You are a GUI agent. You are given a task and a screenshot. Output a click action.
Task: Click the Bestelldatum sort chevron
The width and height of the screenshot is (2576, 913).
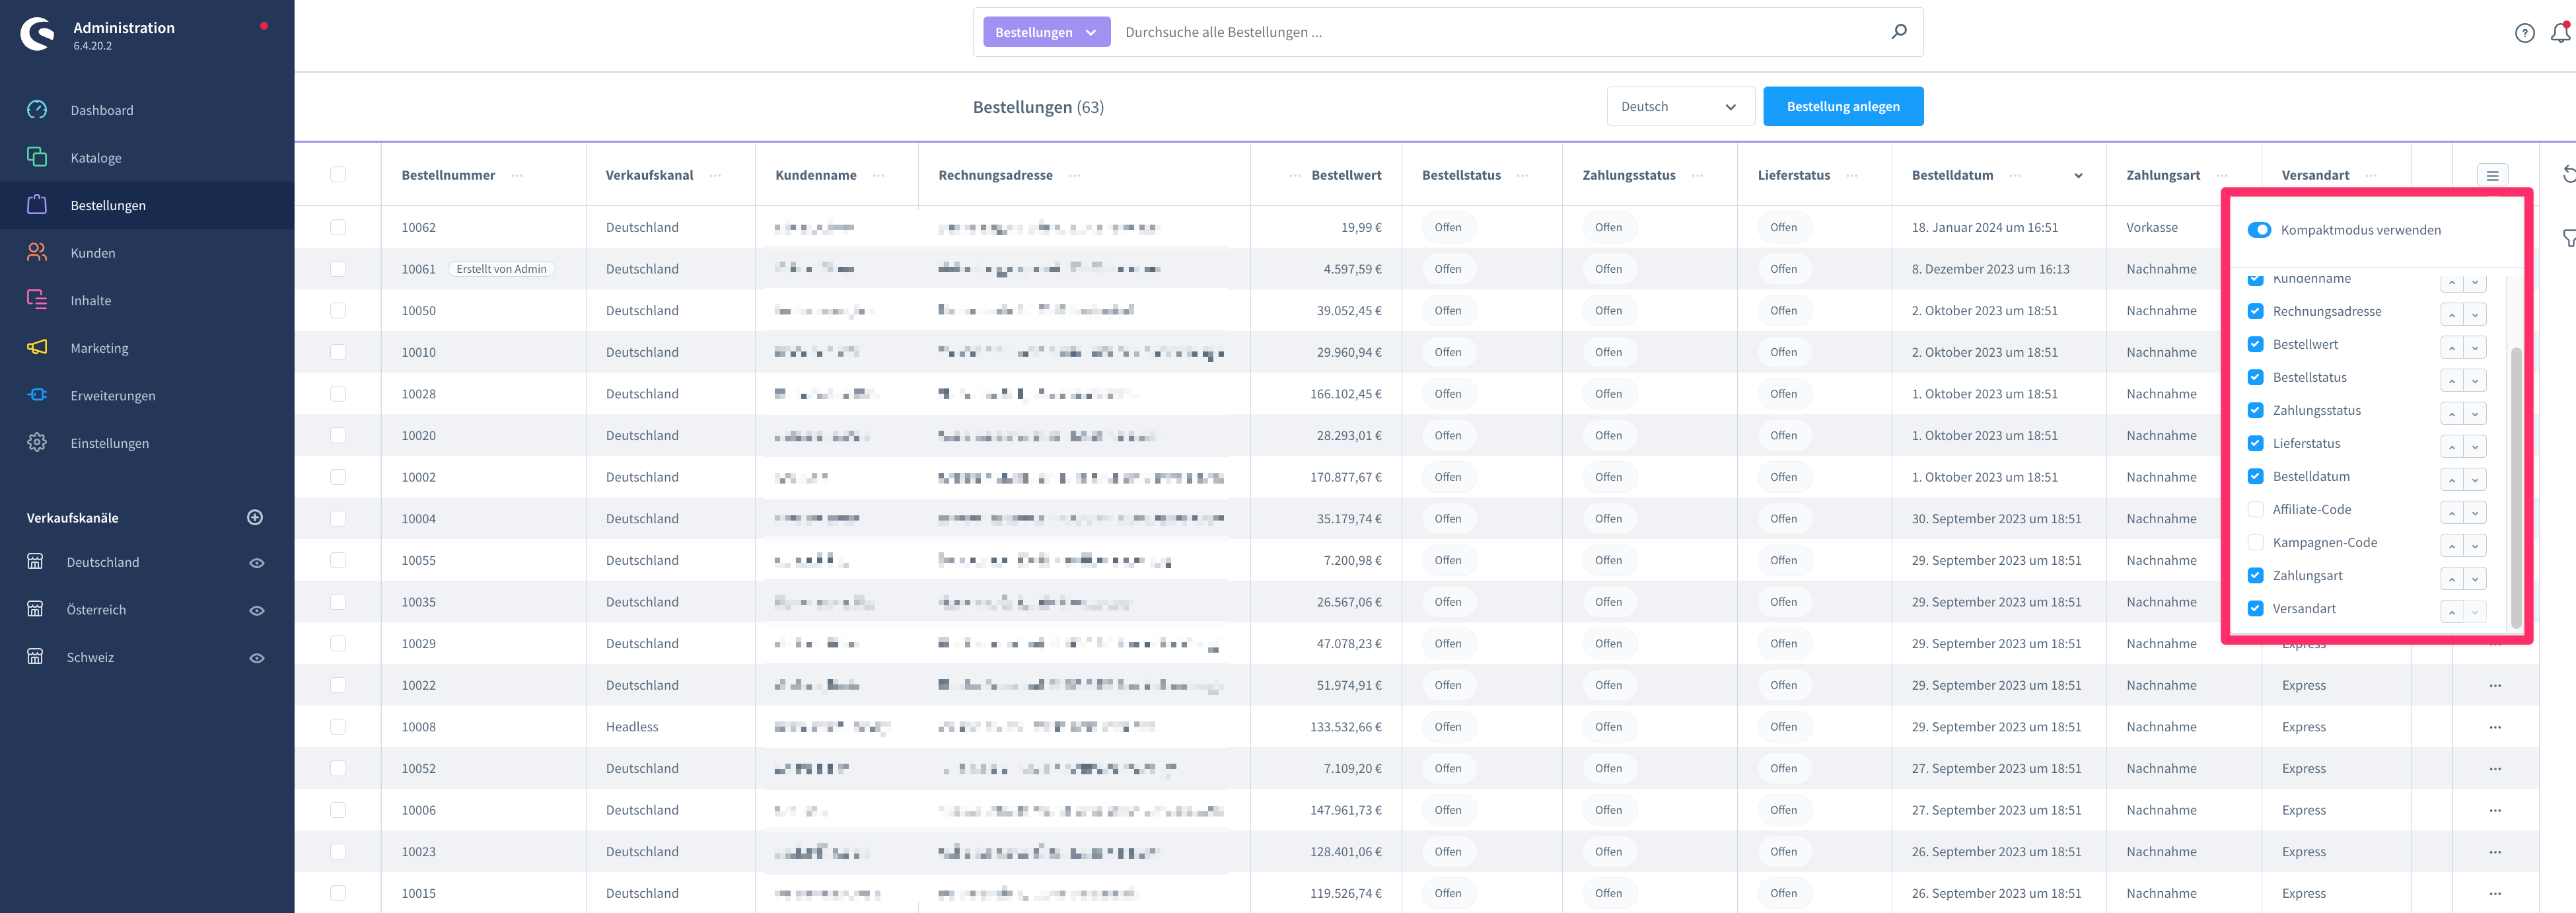coord(2078,175)
